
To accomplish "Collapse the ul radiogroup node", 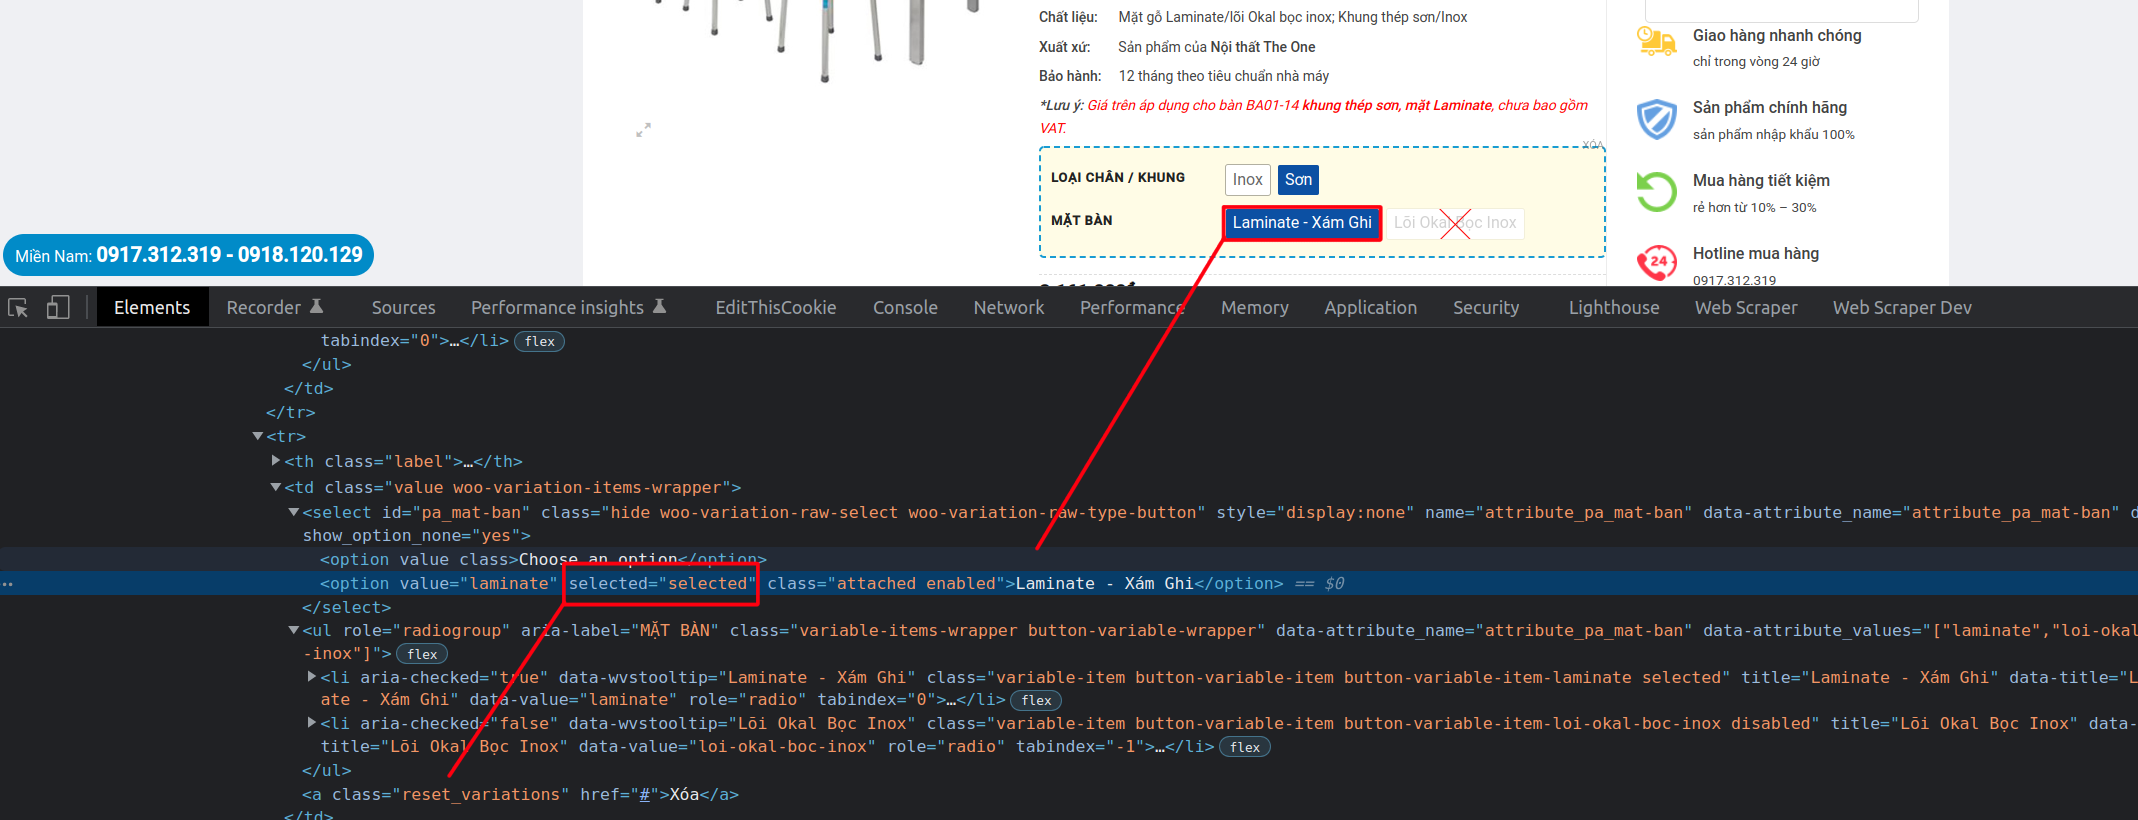I will (x=294, y=630).
